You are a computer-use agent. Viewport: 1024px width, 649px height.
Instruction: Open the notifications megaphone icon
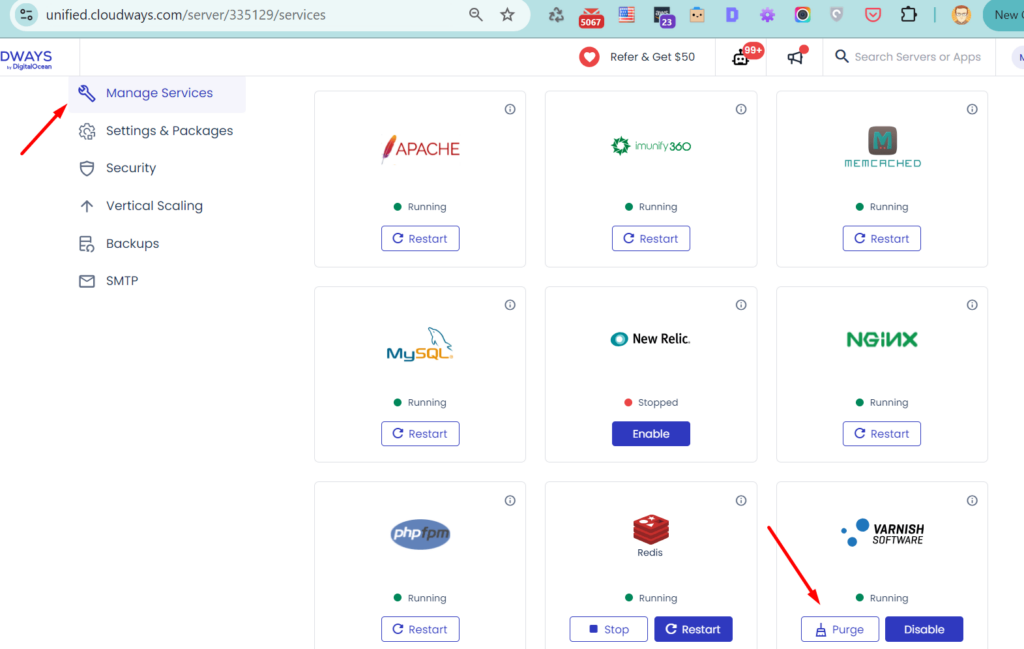[x=796, y=57]
